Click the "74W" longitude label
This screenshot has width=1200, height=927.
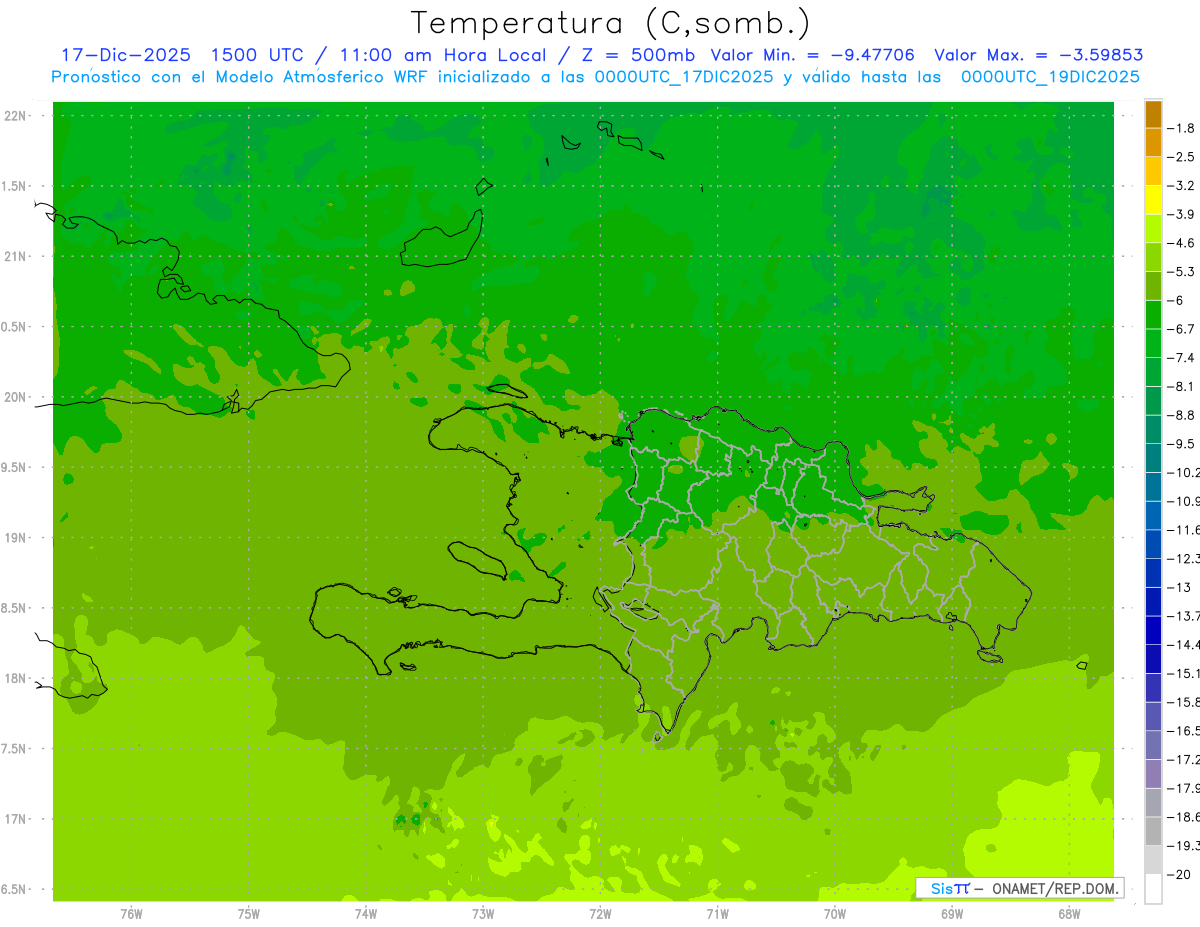coord(366,914)
